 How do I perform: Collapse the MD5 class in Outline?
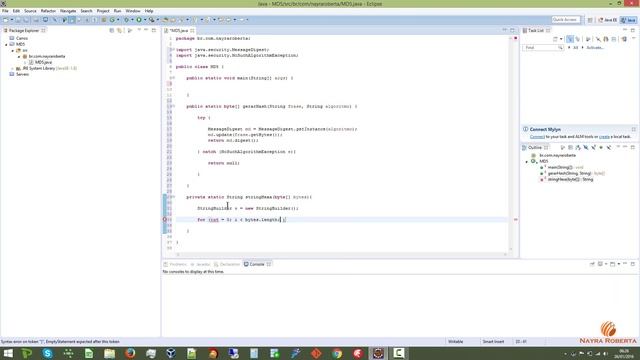click(x=527, y=162)
